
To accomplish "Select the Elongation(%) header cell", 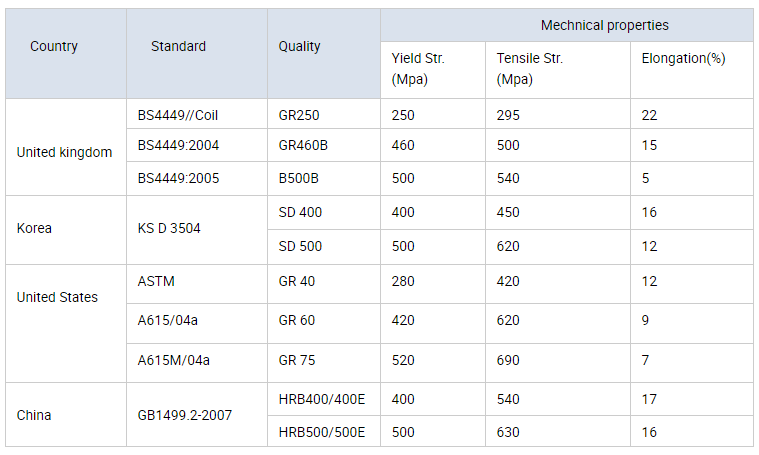I will (692, 70).
